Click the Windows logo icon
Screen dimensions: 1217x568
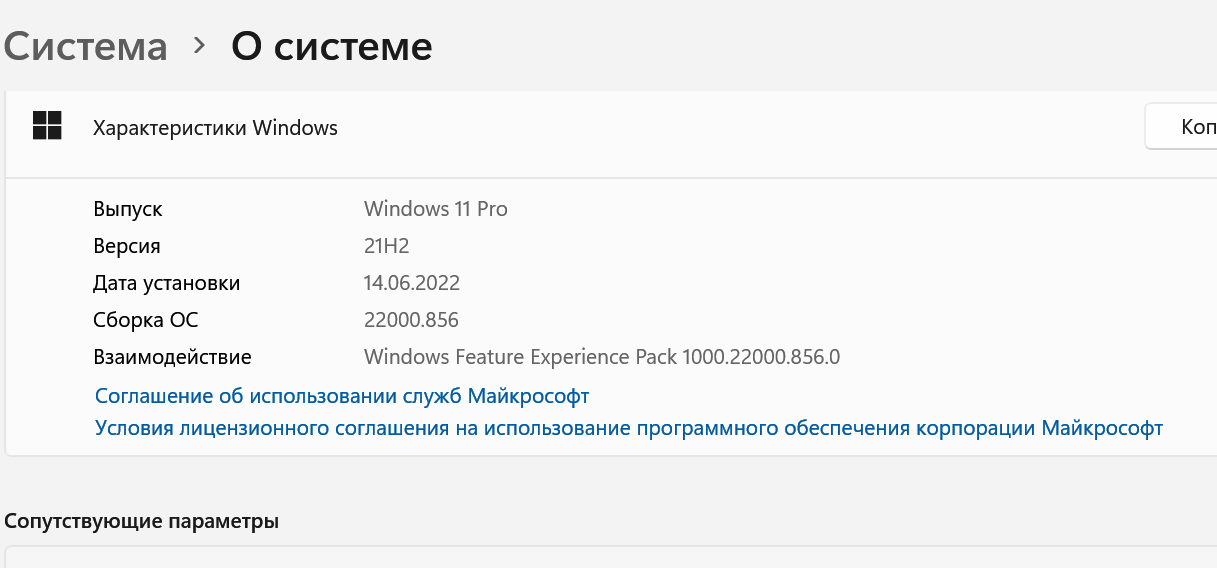click(47, 126)
